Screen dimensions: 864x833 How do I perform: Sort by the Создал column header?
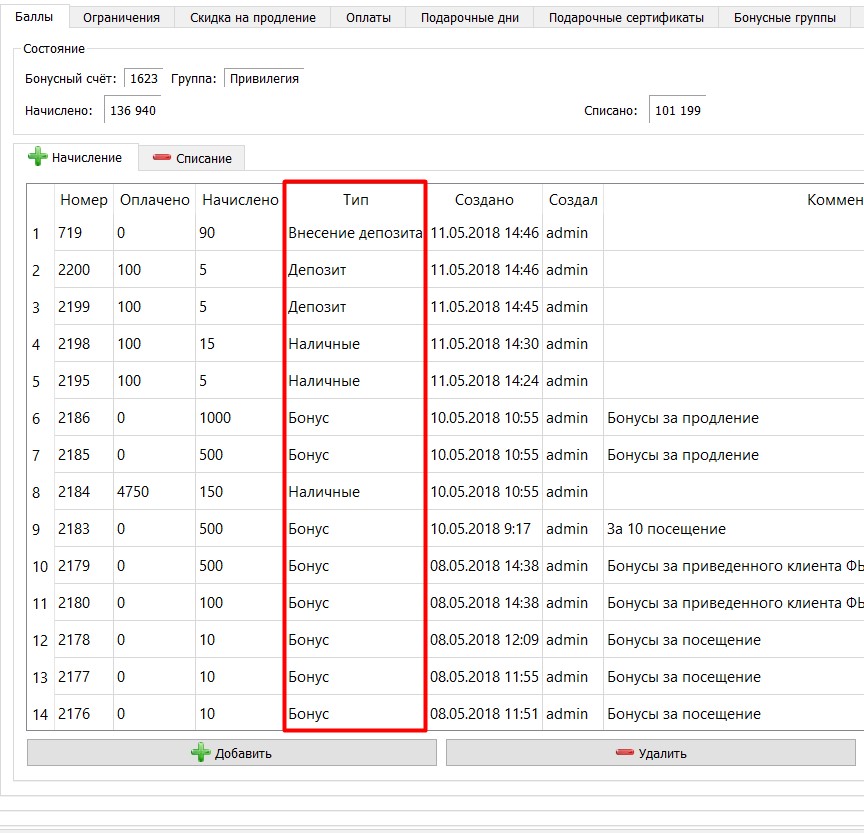[573, 199]
